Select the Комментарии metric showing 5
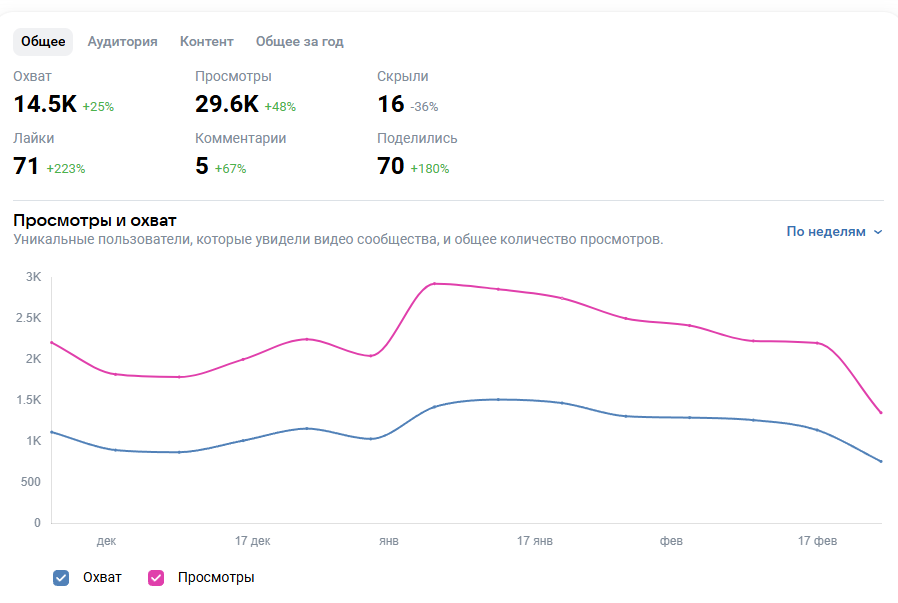 [202, 166]
